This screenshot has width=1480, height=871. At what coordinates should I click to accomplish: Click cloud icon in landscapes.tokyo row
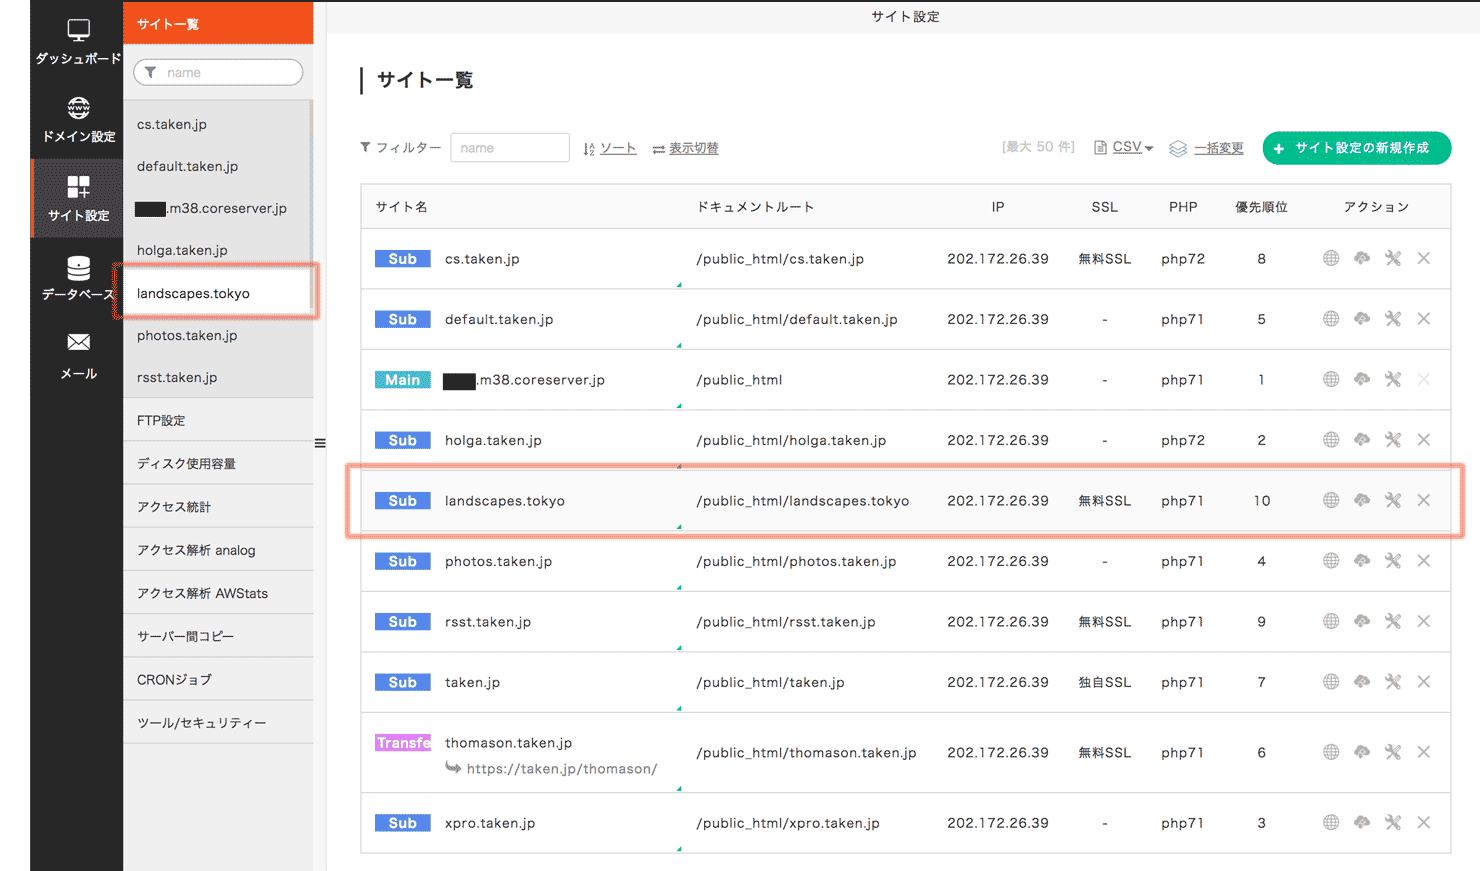click(1362, 500)
